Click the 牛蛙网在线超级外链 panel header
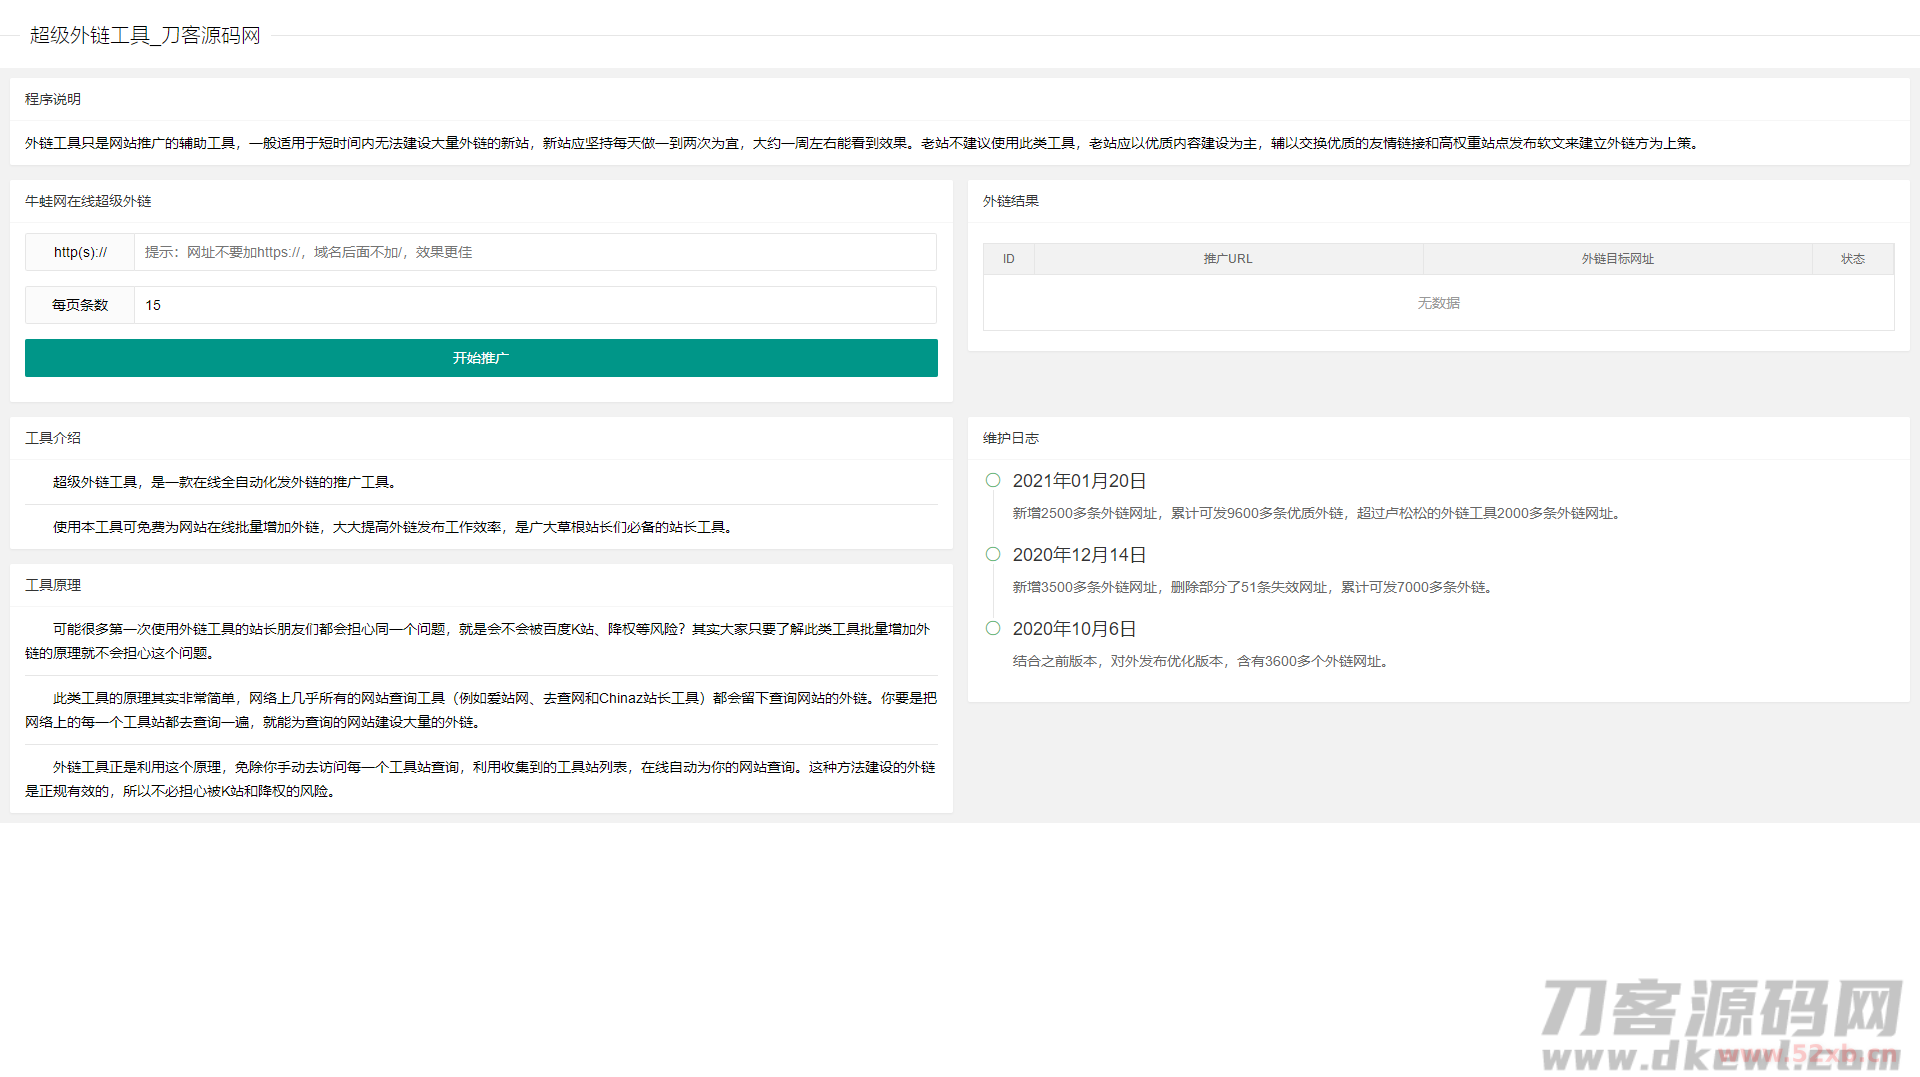This screenshot has width=1920, height=1077. pos(88,201)
